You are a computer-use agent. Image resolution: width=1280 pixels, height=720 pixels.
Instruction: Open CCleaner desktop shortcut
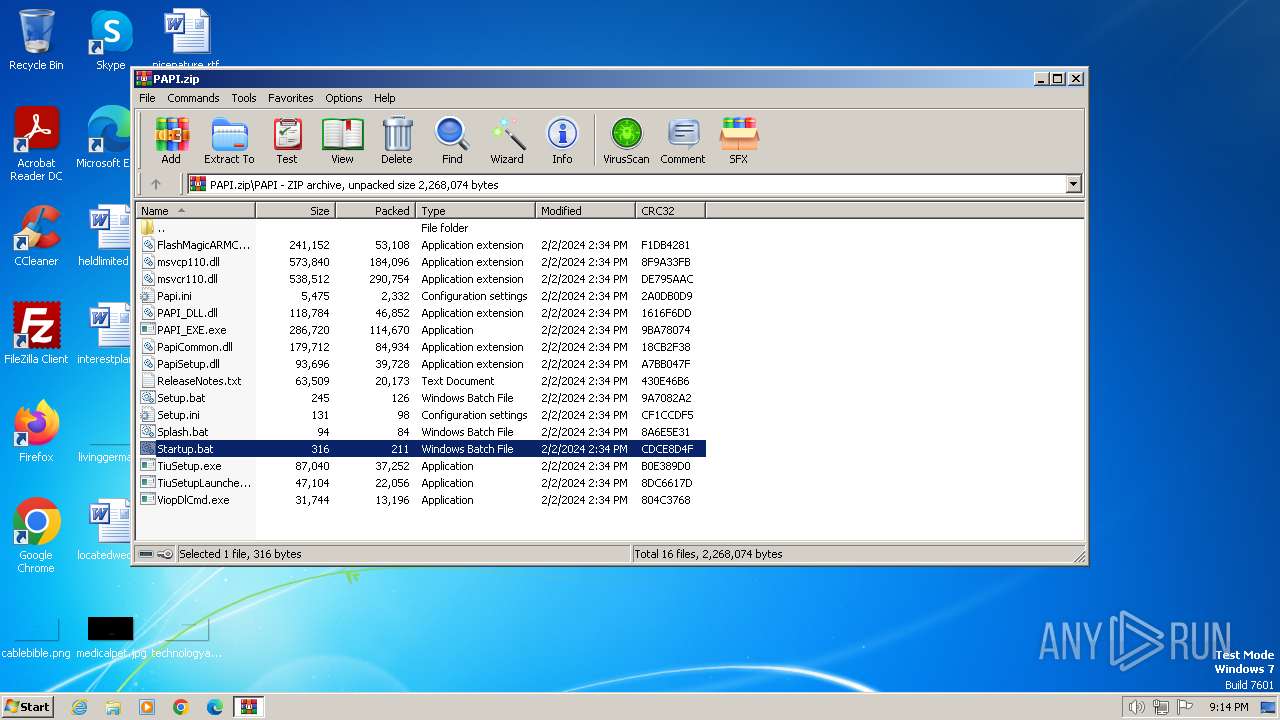(36, 236)
